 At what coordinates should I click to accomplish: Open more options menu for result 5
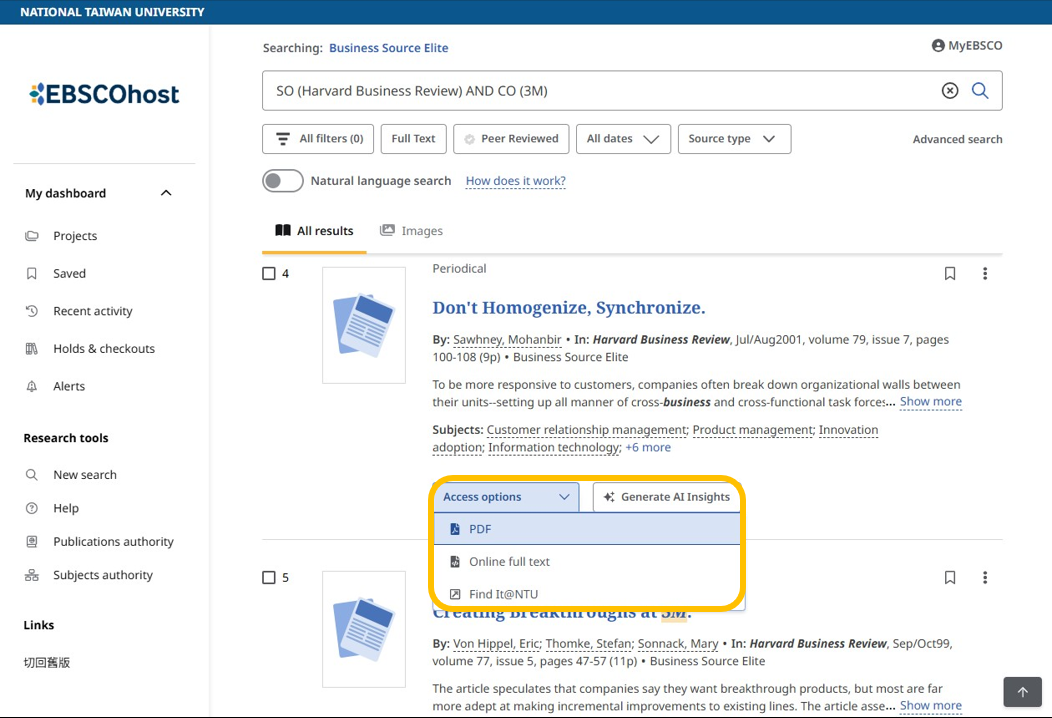click(985, 578)
